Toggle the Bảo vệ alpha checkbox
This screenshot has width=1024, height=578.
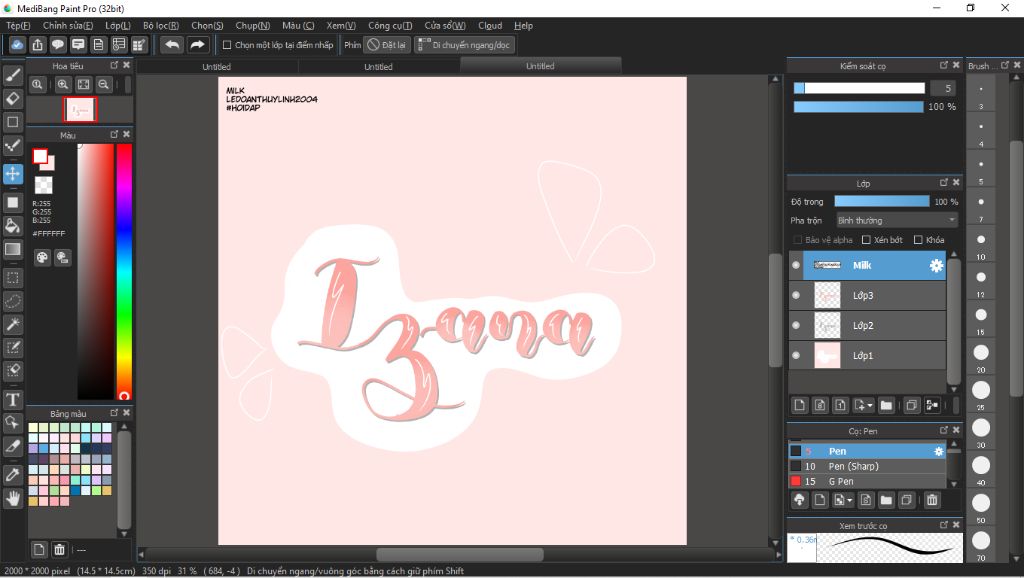click(797, 240)
